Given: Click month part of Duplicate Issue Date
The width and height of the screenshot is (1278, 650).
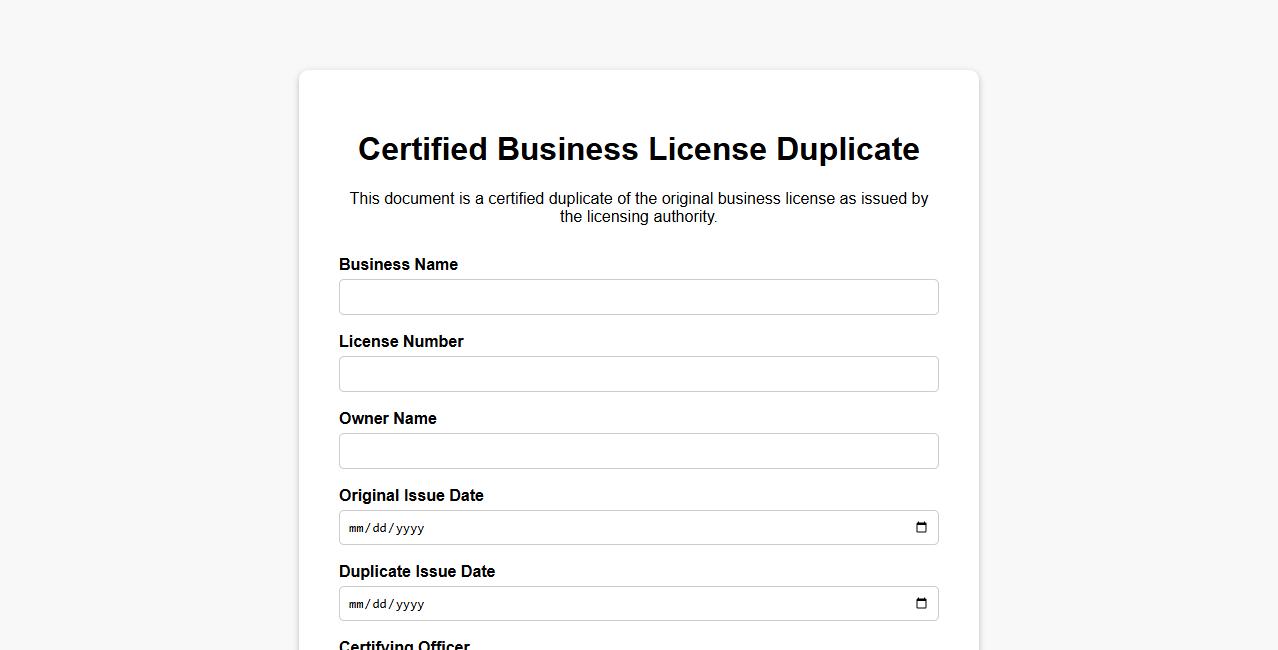Looking at the screenshot, I should (356, 604).
